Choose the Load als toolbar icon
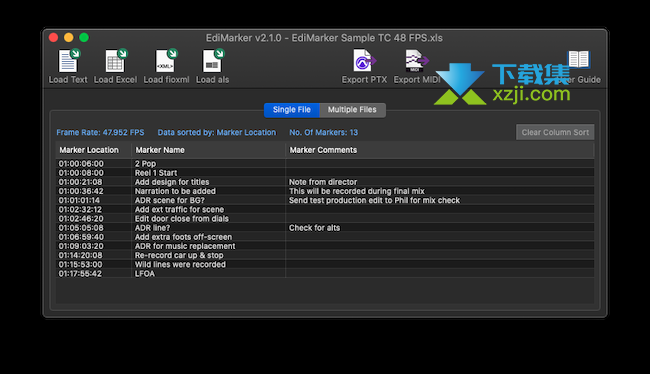The image size is (650, 374). (213, 61)
